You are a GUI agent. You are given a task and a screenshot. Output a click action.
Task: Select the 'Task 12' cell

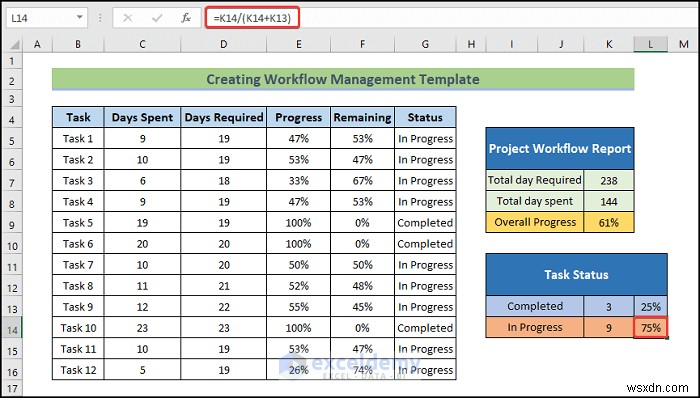click(x=78, y=370)
